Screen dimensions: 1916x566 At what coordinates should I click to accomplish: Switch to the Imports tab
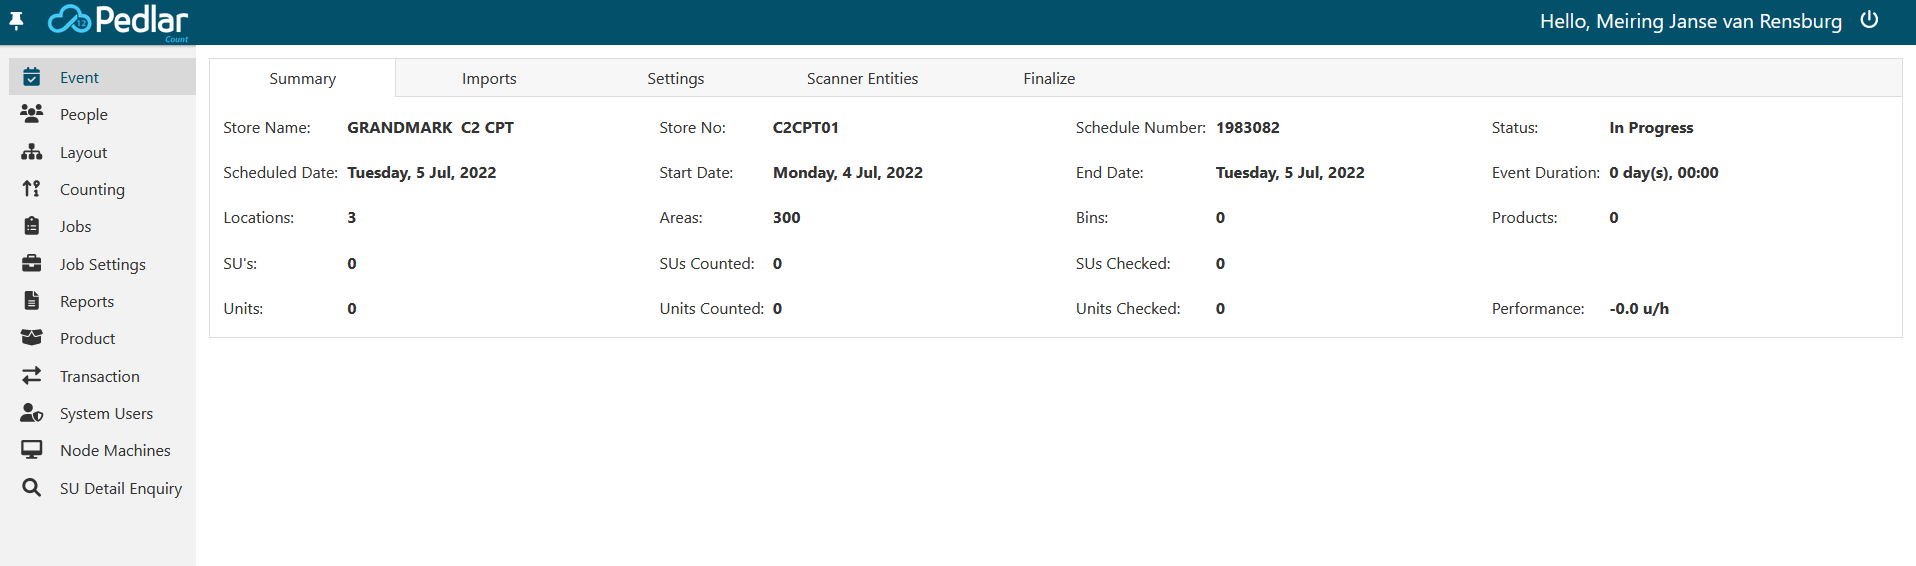tap(489, 78)
